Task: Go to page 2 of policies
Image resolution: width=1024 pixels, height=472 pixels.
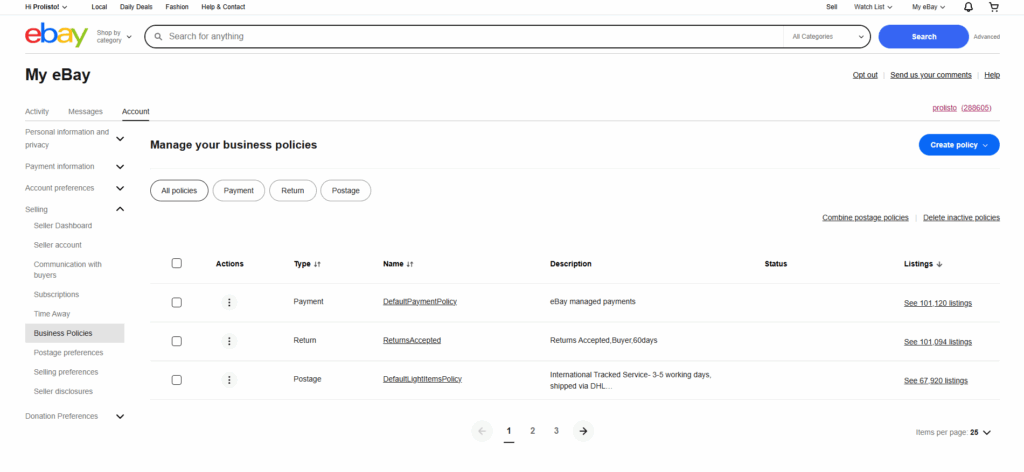Action: pos(533,431)
